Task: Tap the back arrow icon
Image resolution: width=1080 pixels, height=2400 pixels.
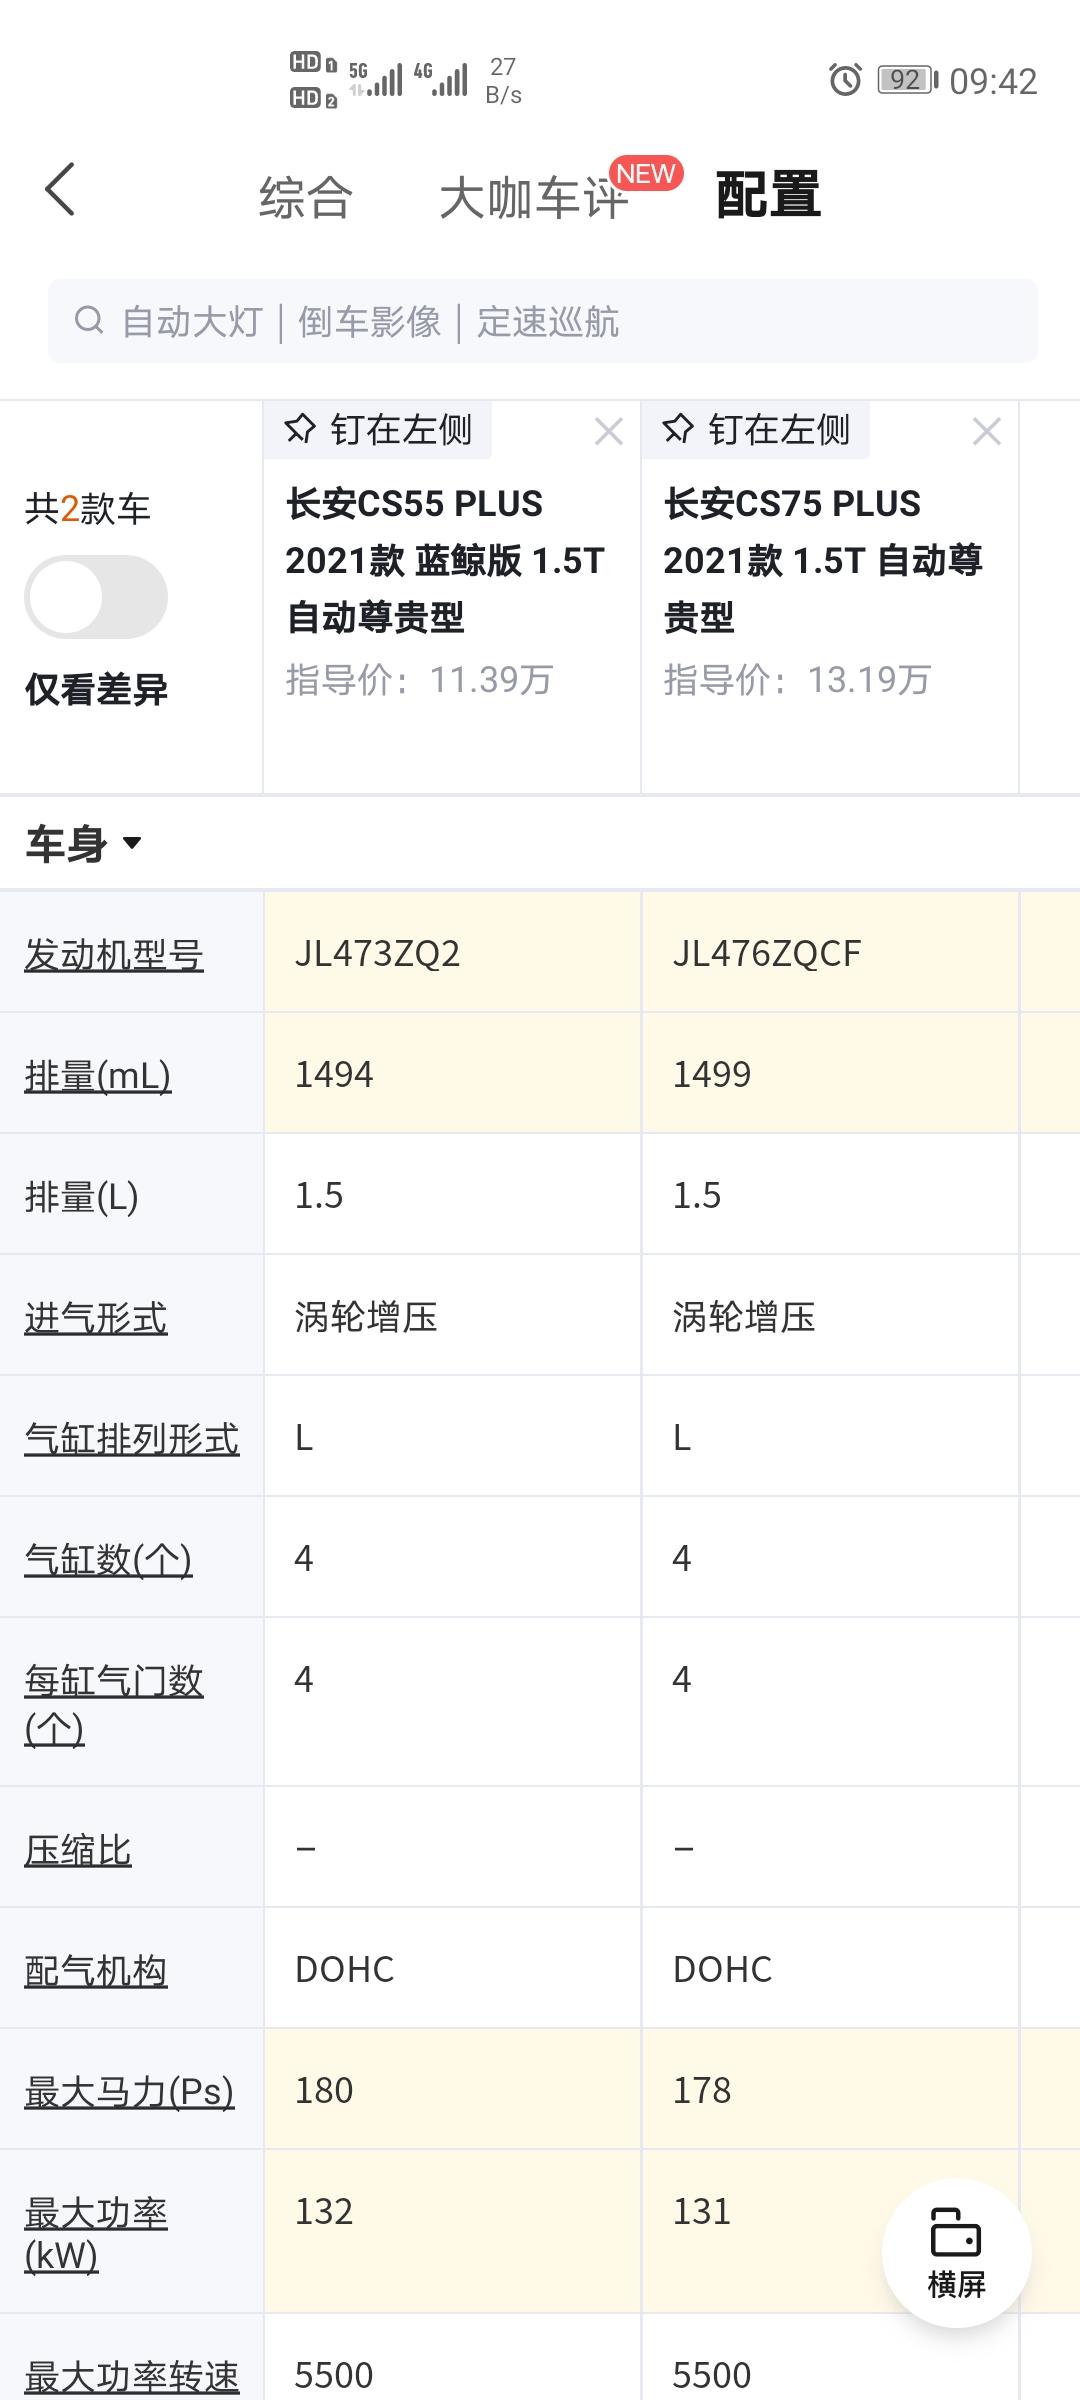Action: point(60,189)
